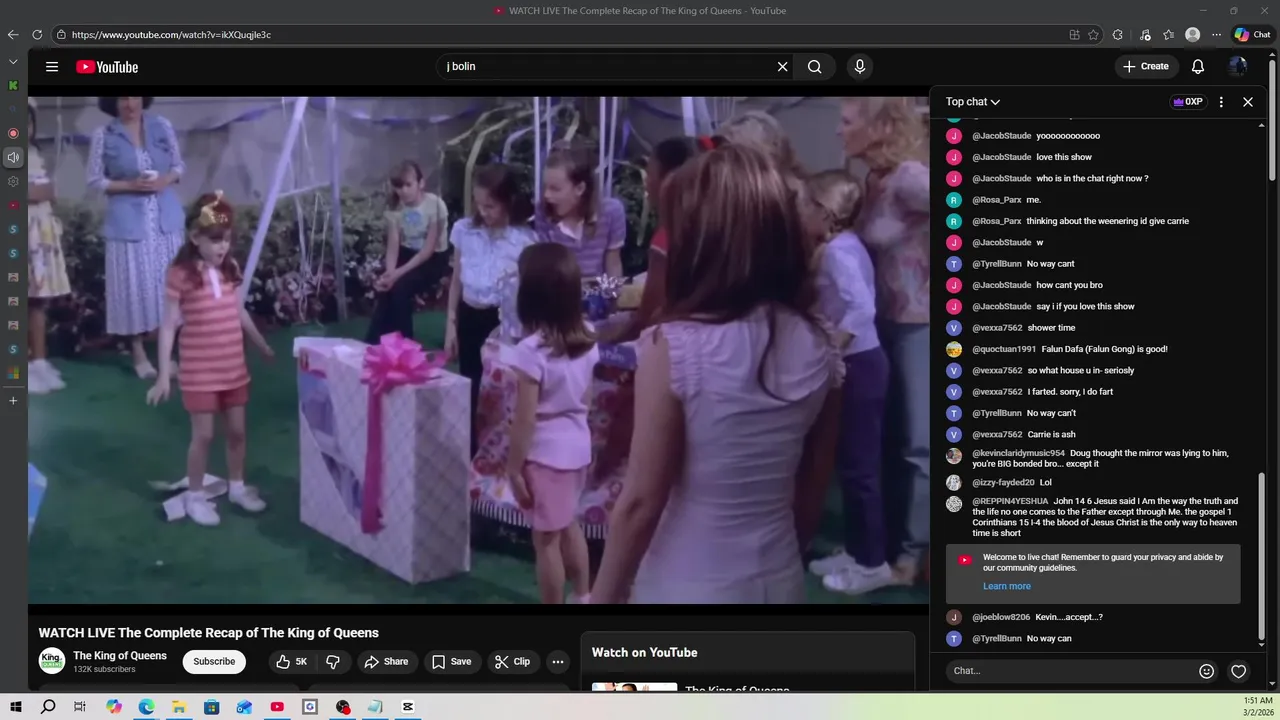Clear the search text with the X icon
This screenshot has width=1280, height=720.
point(782,67)
